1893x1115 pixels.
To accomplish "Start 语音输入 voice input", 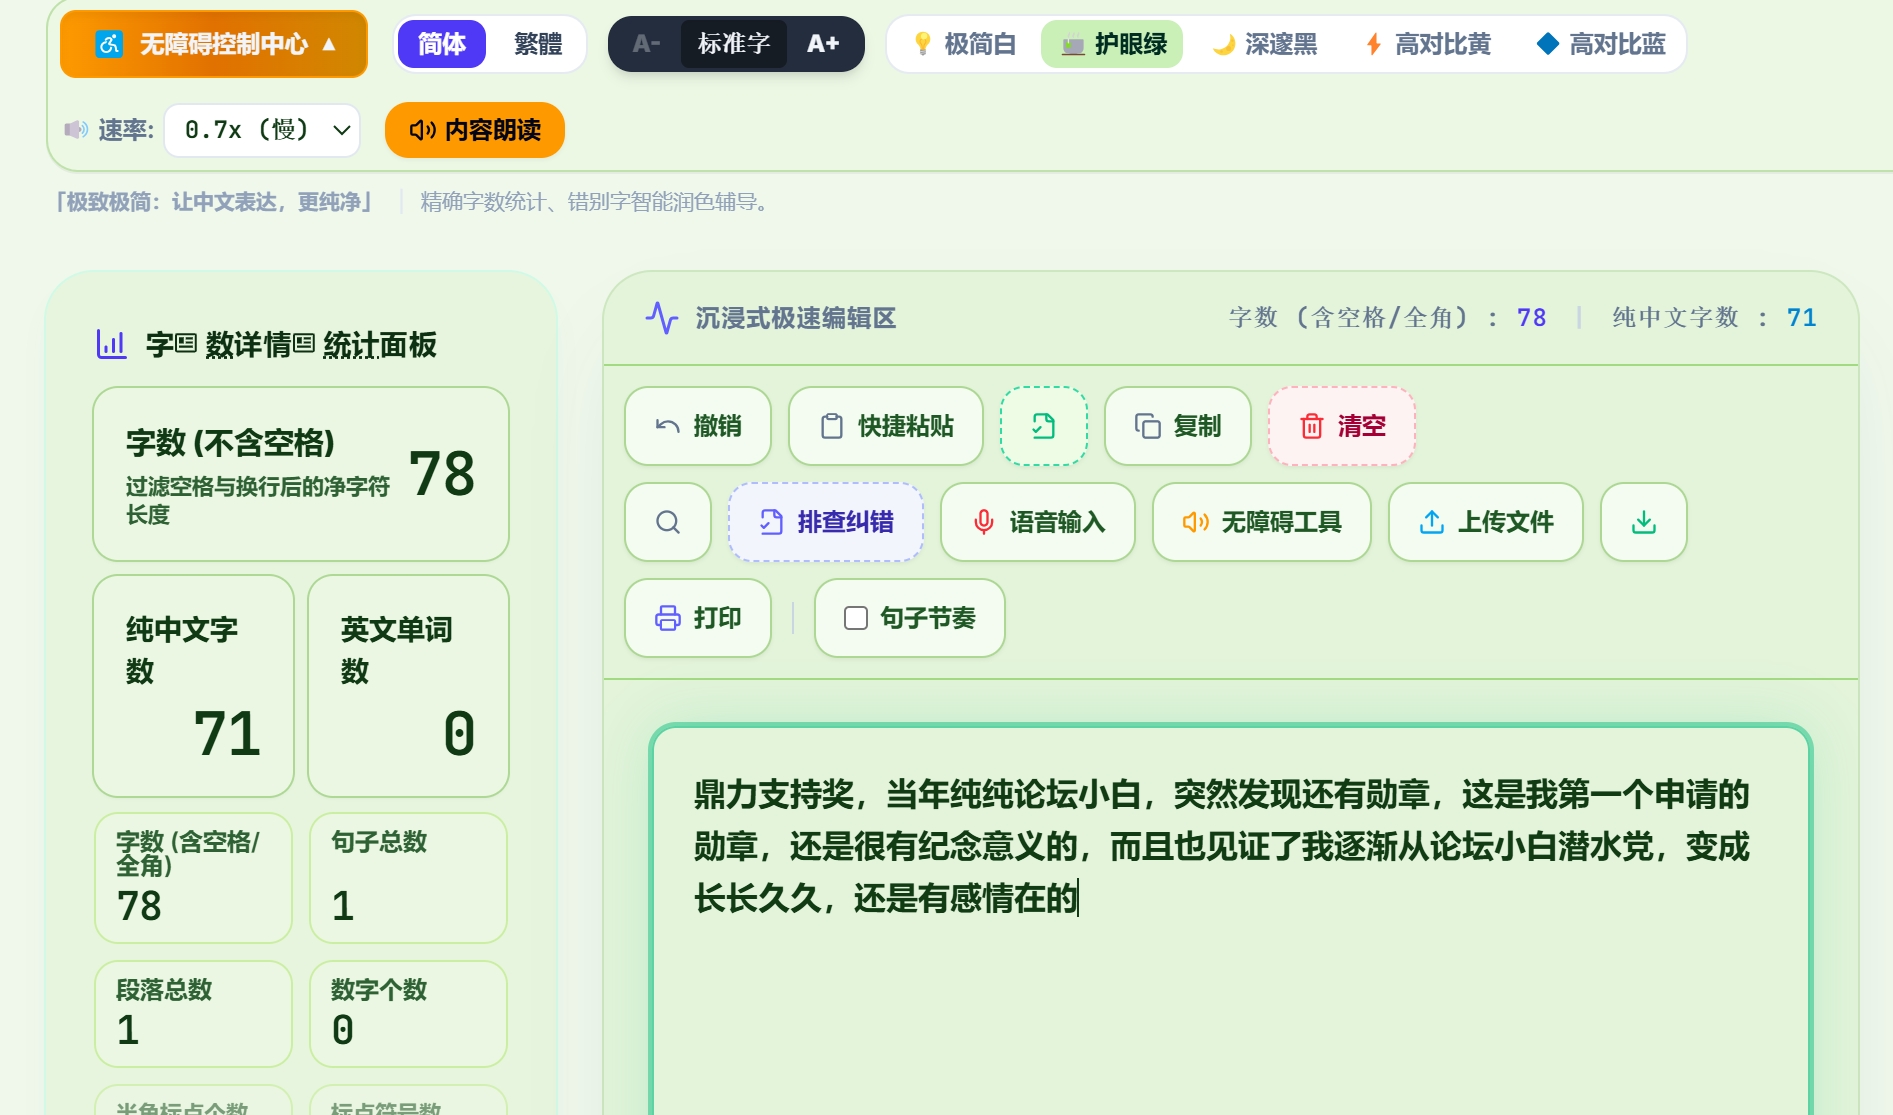I will pos(1038,522).
